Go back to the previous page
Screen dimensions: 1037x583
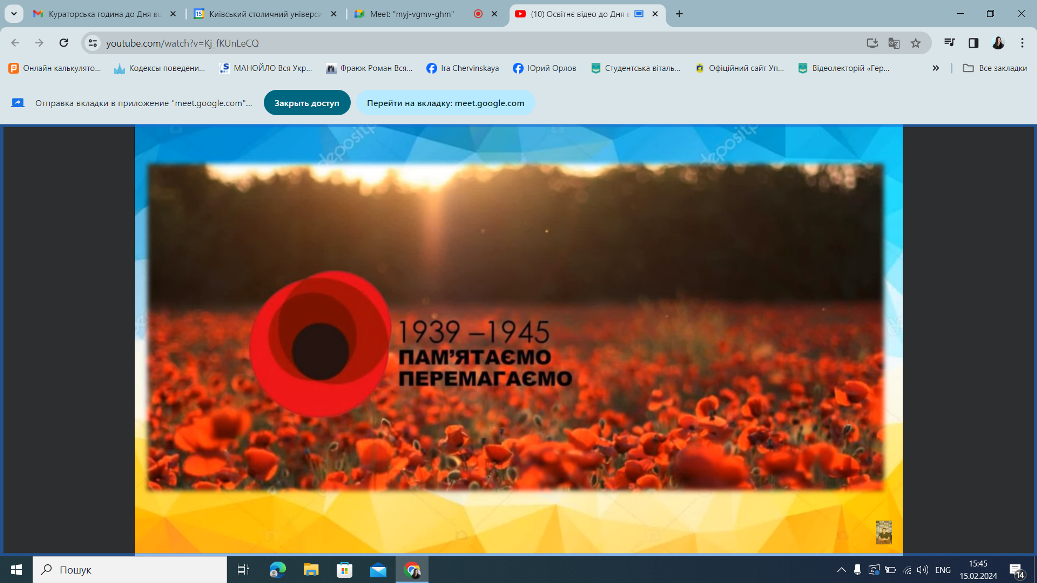[15, 43]
